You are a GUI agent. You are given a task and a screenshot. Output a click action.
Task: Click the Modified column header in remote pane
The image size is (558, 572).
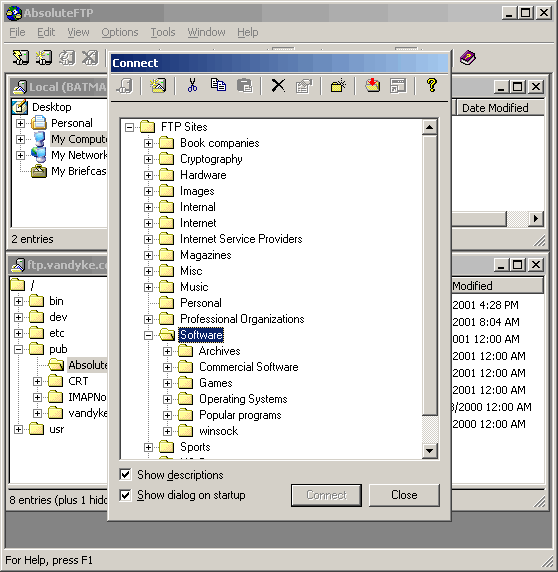click(497, 286)
